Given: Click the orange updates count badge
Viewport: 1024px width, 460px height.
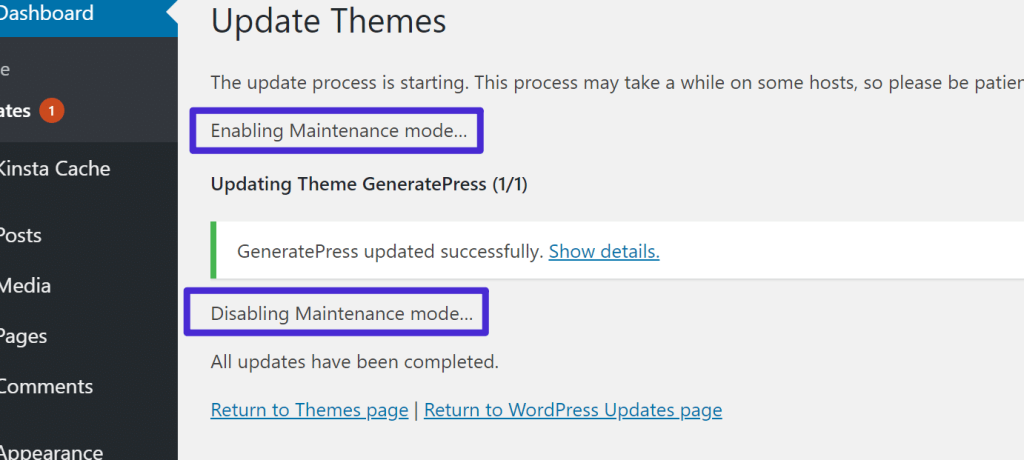Looking at the screenshot, I should pos(52,111).
